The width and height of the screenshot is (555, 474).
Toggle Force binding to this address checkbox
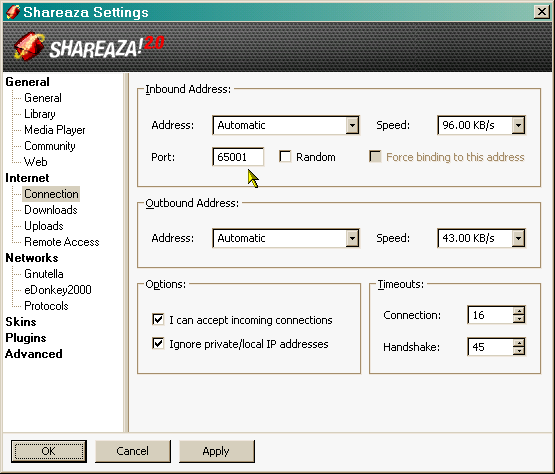375,156
